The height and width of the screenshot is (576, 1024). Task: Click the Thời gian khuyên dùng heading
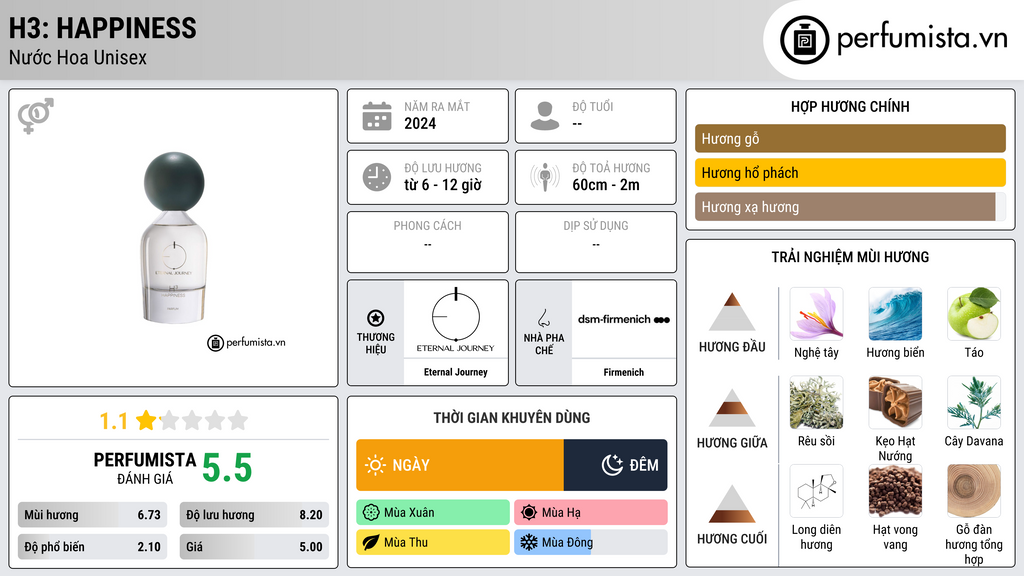click(x=512, y=417)
